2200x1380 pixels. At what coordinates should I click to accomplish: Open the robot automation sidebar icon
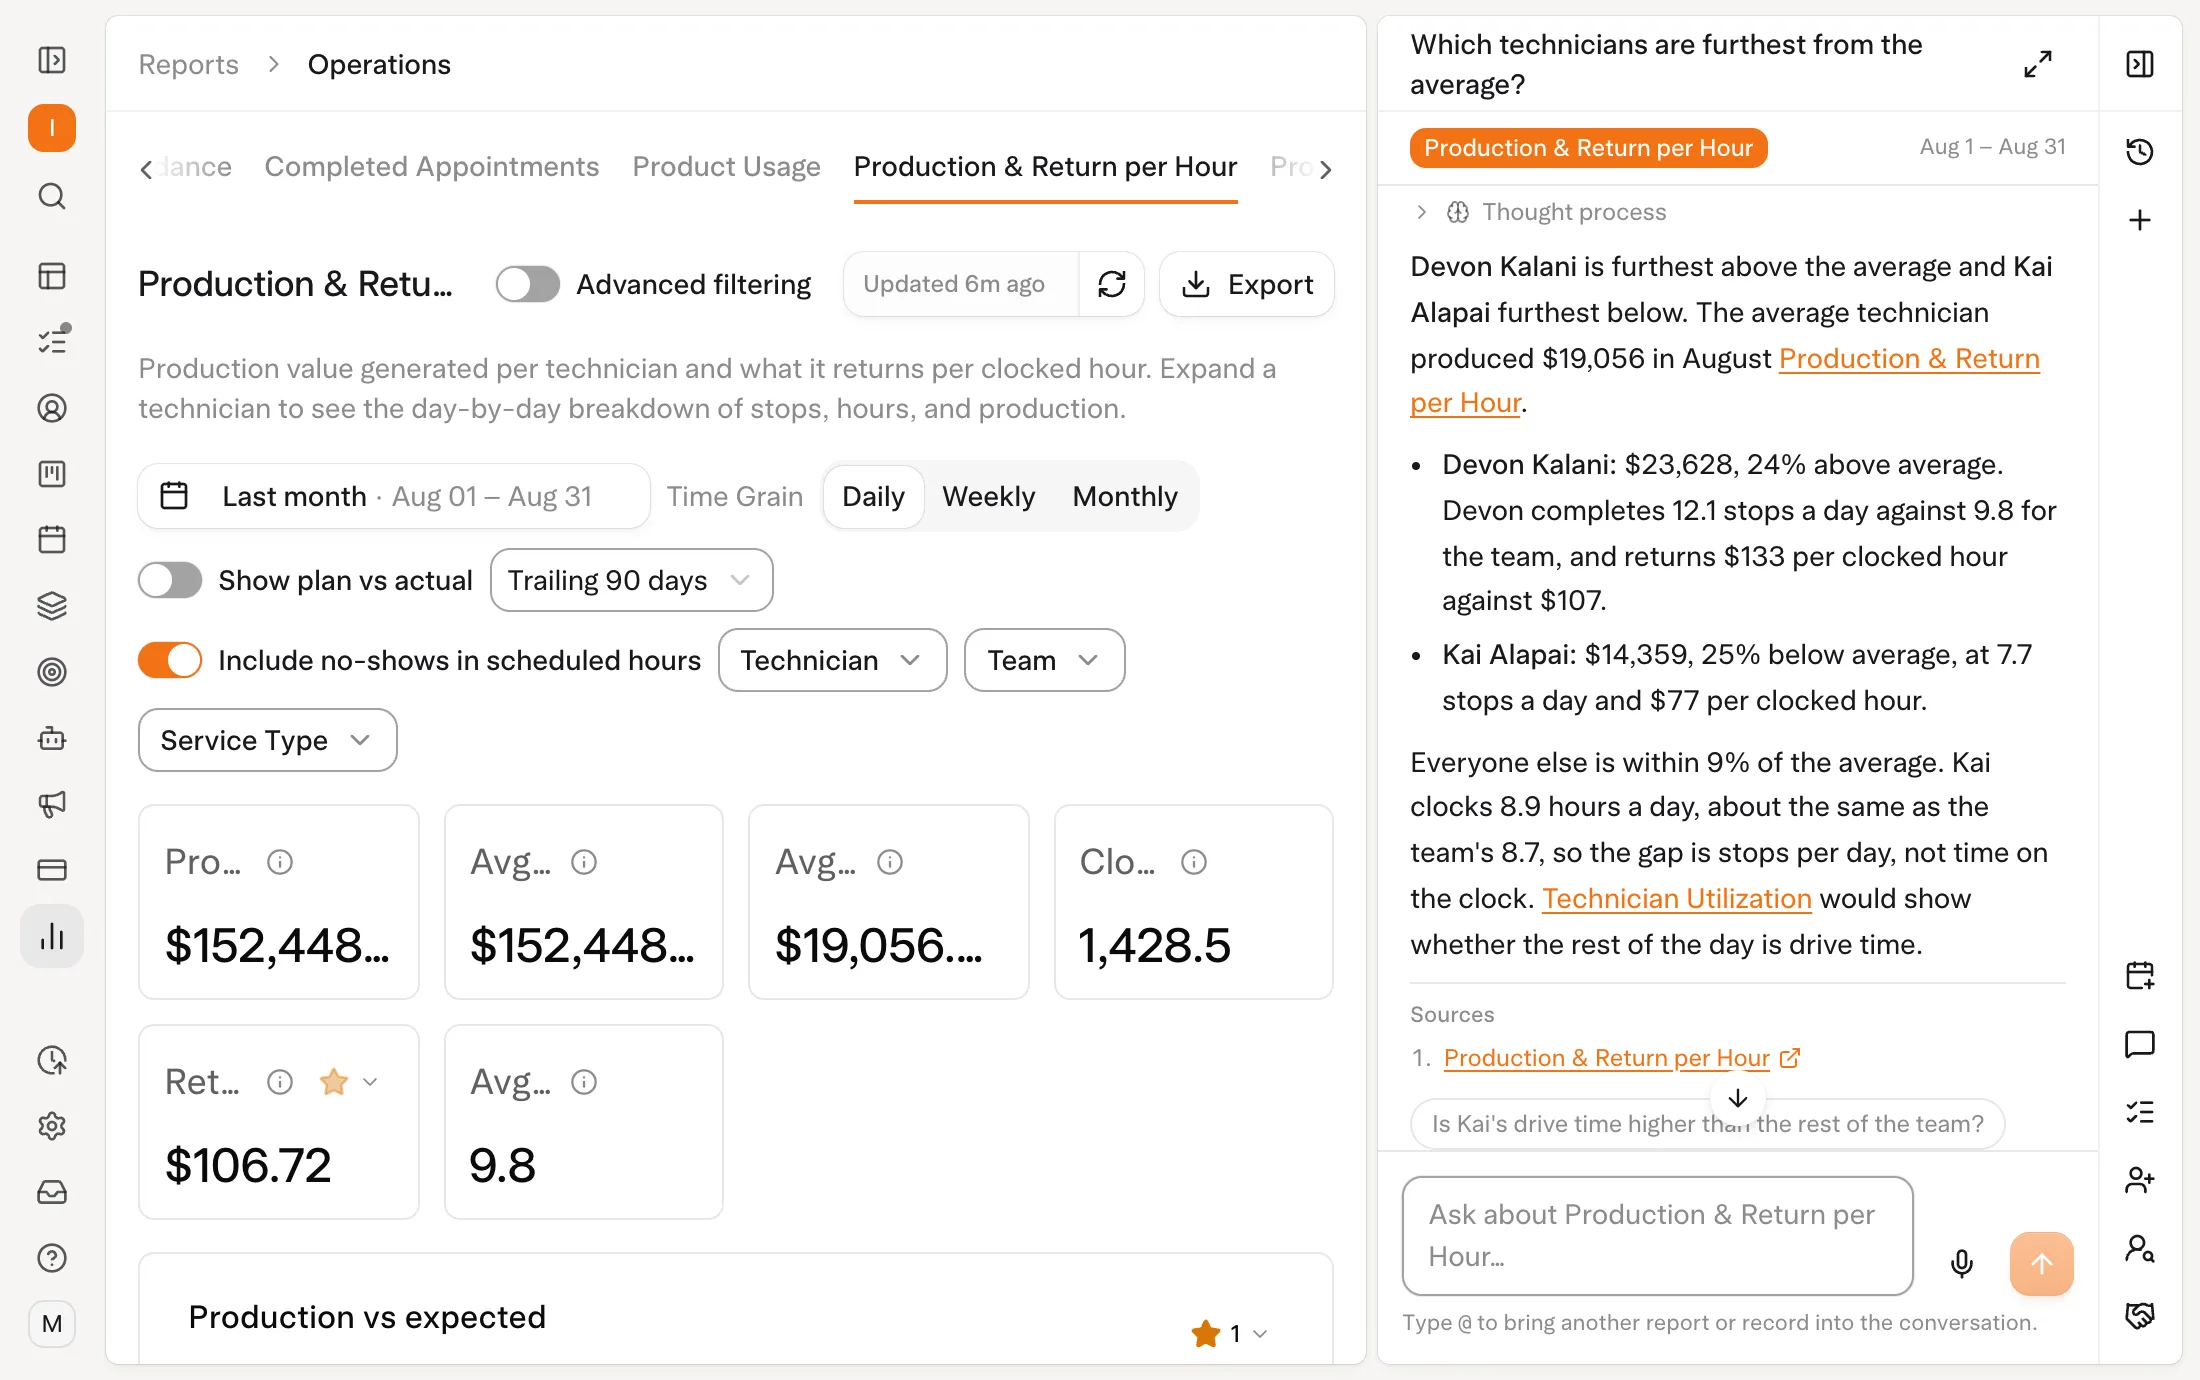tap(52, 738)
